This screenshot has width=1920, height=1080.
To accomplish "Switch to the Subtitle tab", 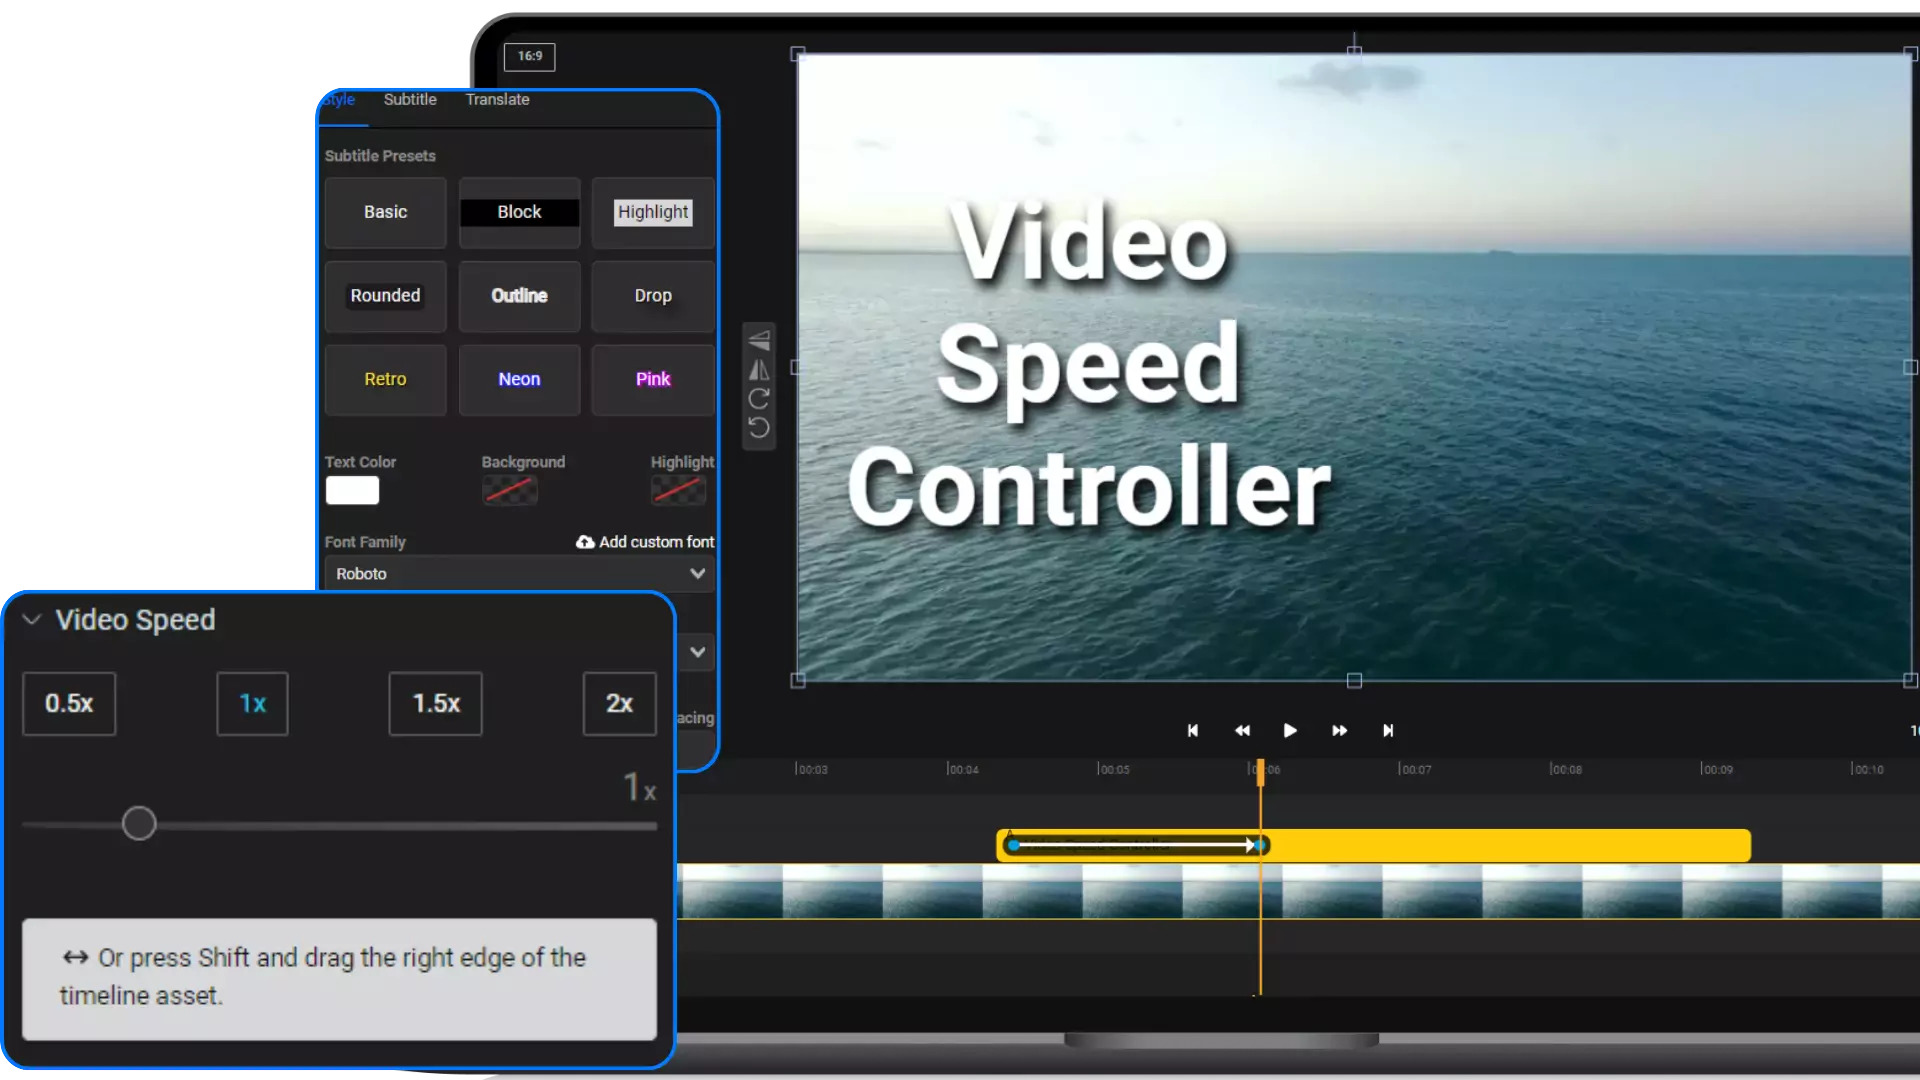I will click(410, 99).
